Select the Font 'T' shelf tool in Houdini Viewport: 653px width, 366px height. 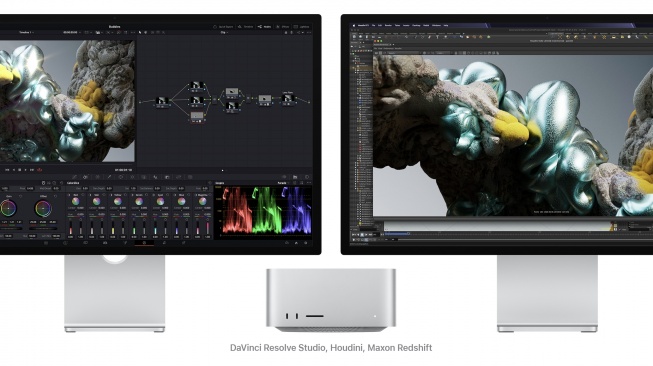437,37
